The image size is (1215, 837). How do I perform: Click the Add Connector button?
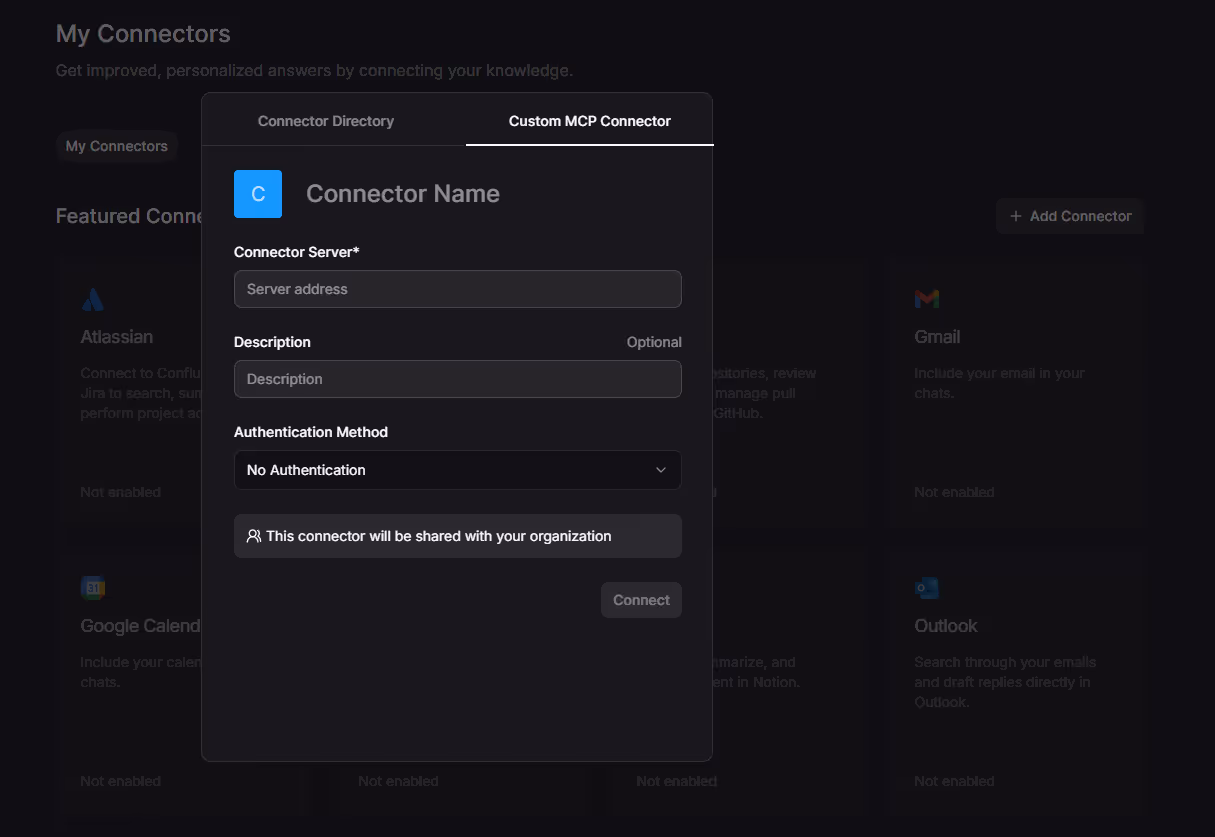[x=1070, y=216]
